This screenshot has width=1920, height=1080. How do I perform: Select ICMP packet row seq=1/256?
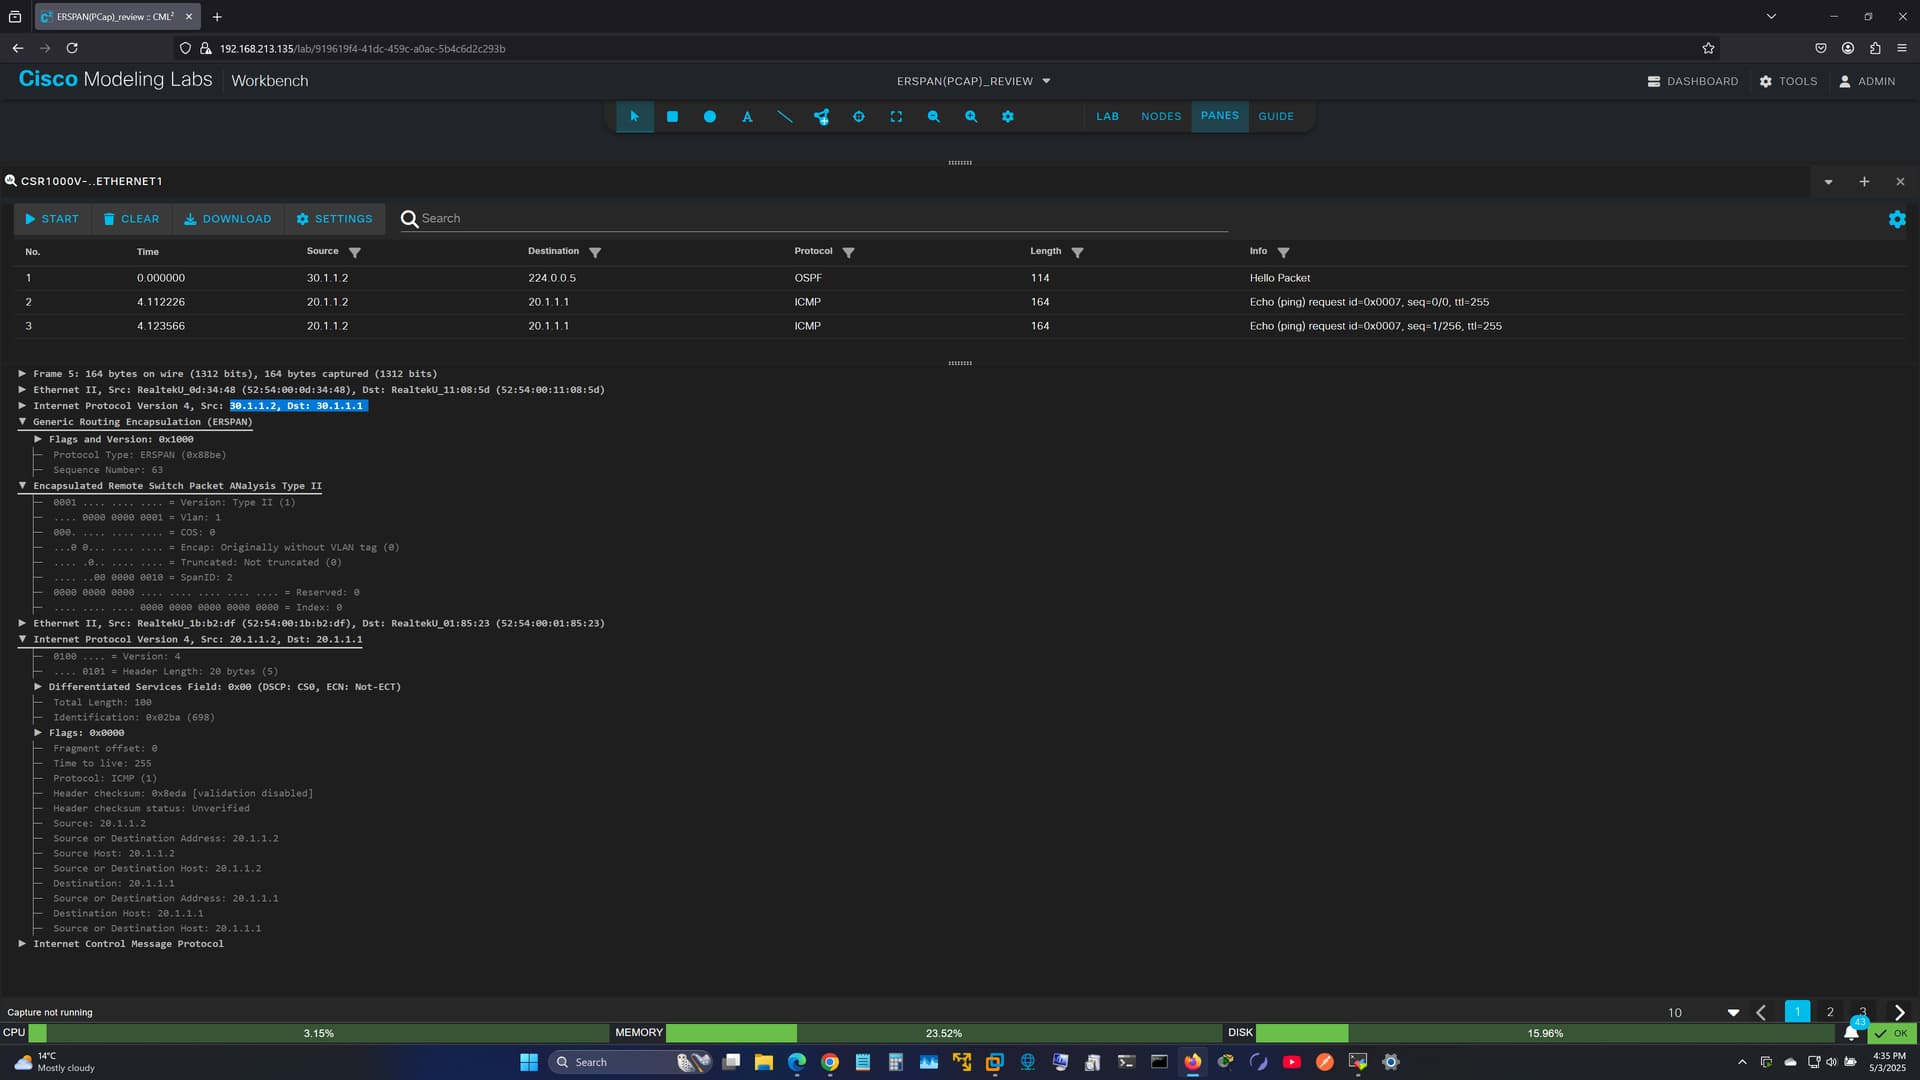(x=960, y=326)
